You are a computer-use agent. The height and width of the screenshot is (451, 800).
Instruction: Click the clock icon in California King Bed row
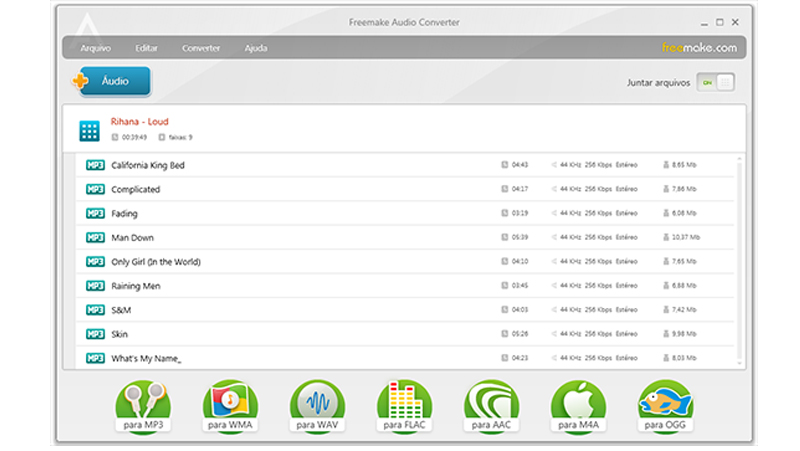pos(505,165)
